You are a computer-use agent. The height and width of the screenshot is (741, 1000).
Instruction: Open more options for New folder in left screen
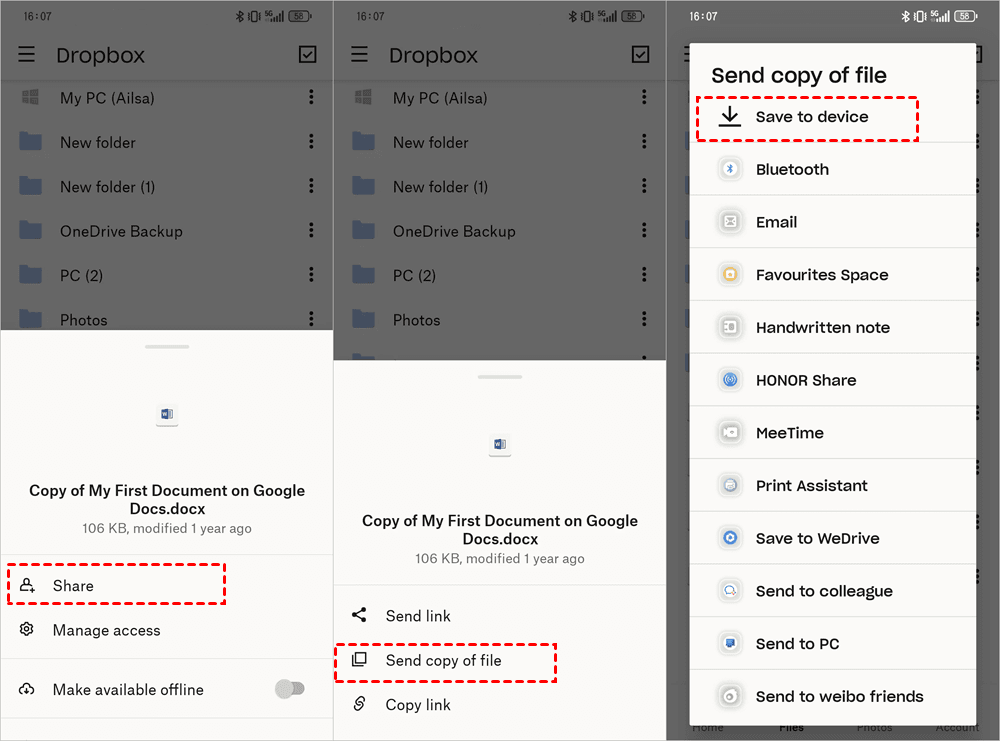(311, 141)
